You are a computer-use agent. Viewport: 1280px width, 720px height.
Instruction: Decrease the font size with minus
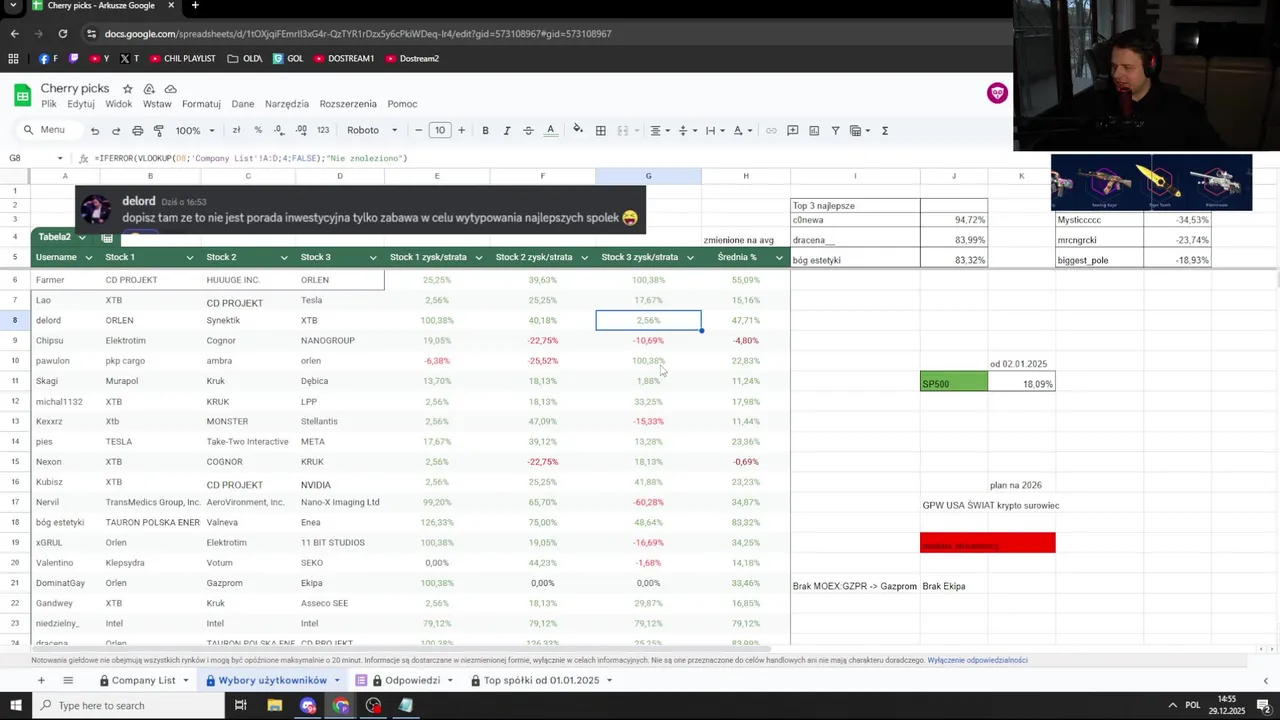(x=418, y=130)
